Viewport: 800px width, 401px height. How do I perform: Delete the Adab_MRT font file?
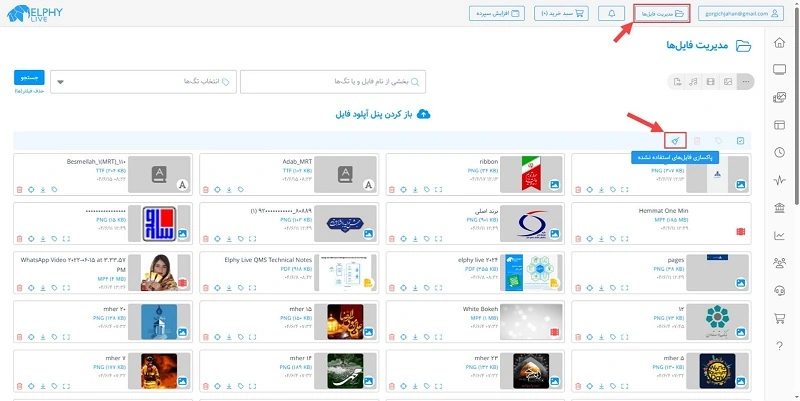pyautogui.click(x=203, y=188)
